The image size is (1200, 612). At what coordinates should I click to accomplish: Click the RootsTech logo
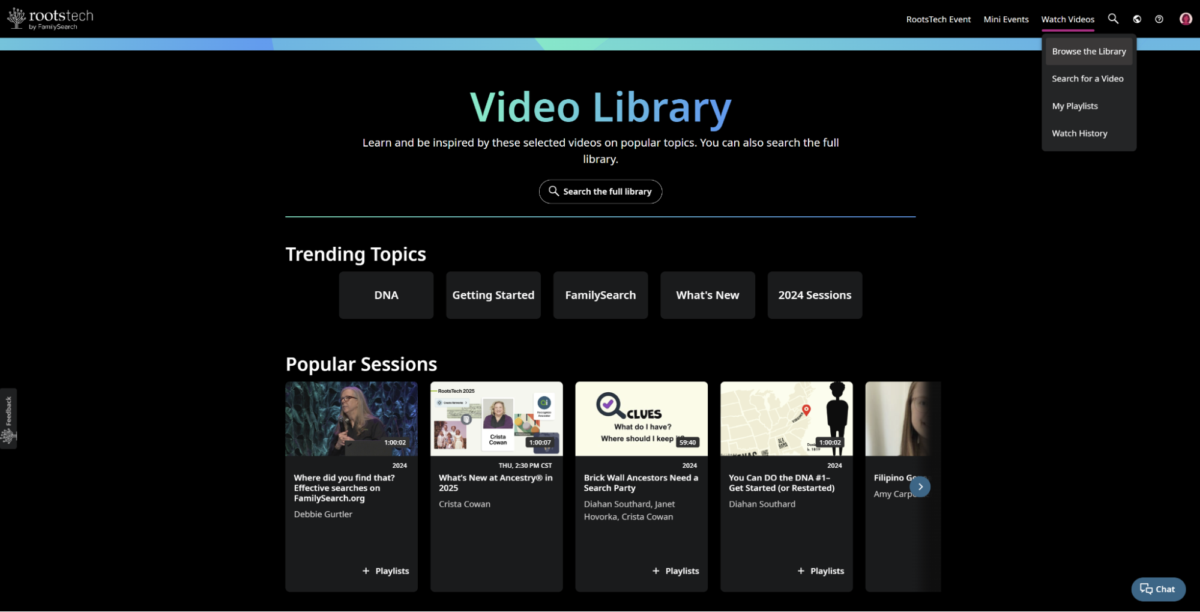pyautogui.click(x=49, y=17)
